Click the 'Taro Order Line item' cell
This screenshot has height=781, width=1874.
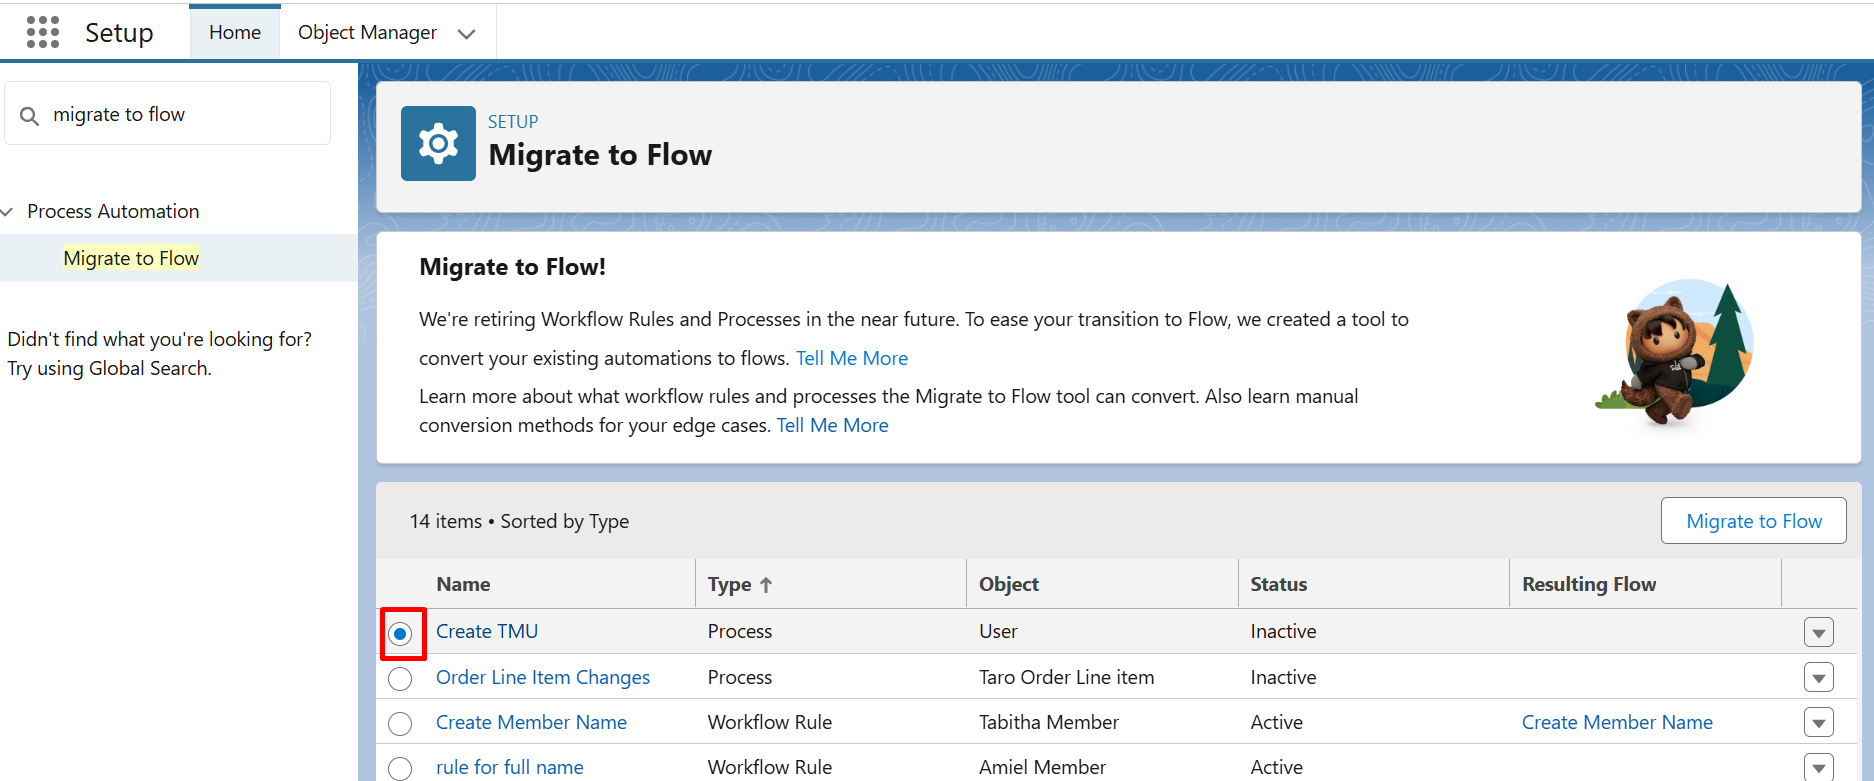click(x=1066, y=677)
